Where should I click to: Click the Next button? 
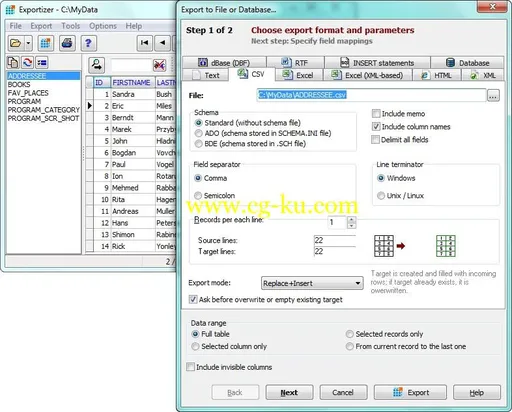pos(289,392)
